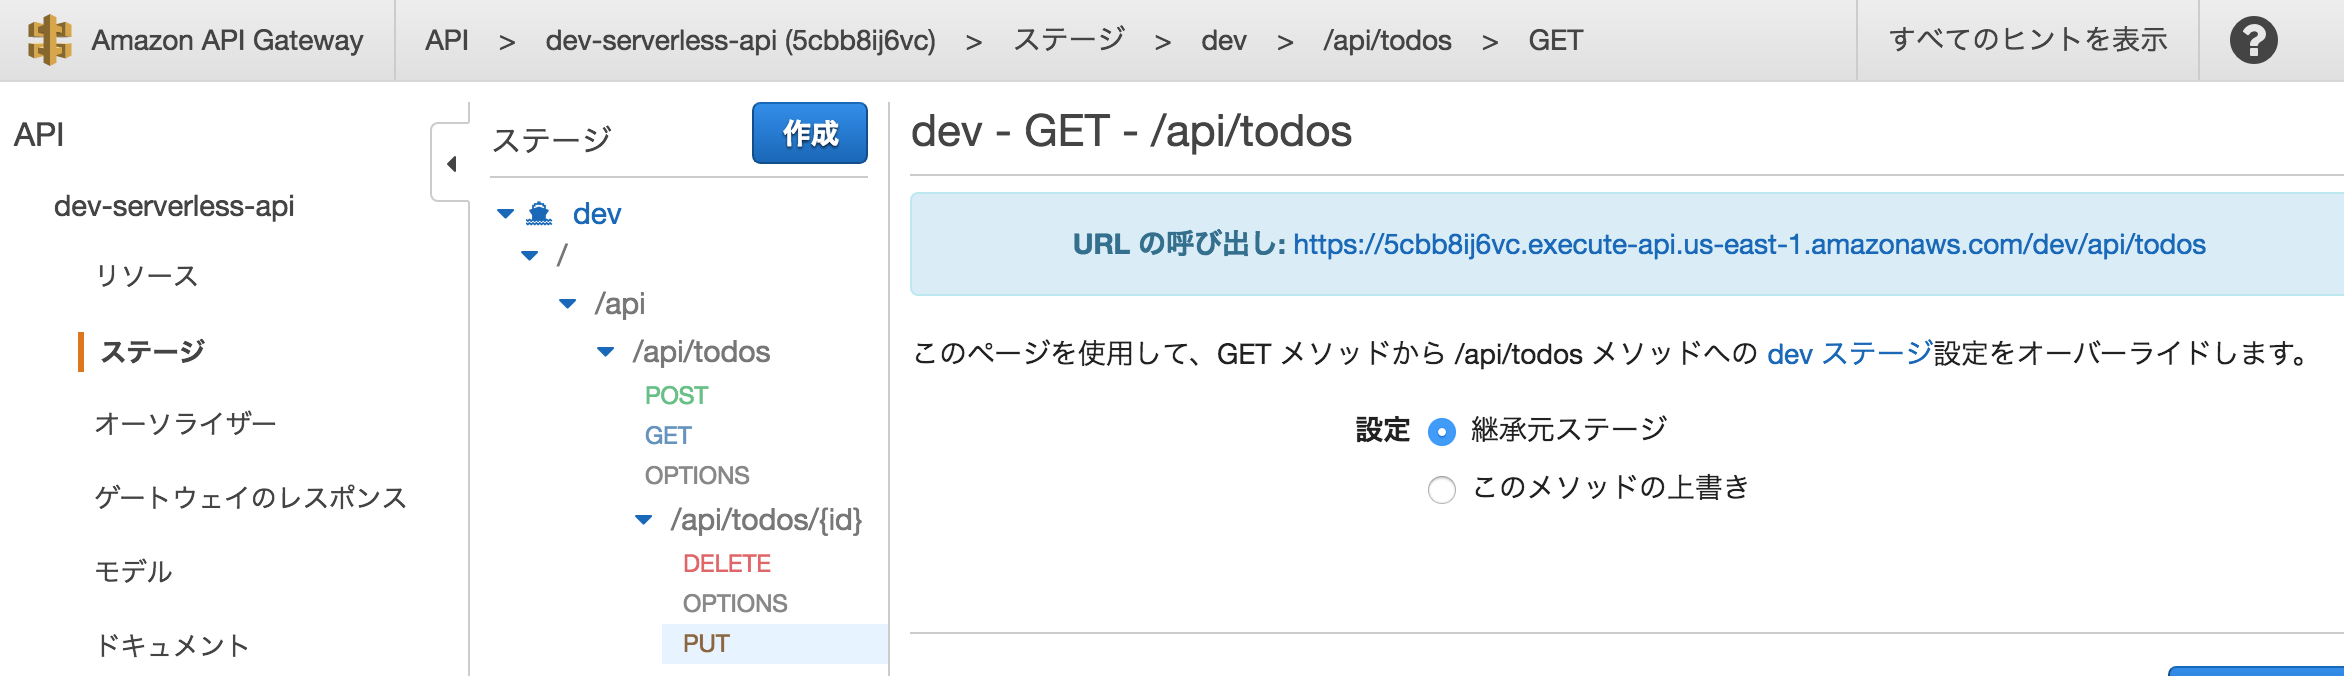The height and width of the screenshot is (676, 2344).
Task: Select the DELETE method under /api/todos/{id}
Action: tap(727, 564)
